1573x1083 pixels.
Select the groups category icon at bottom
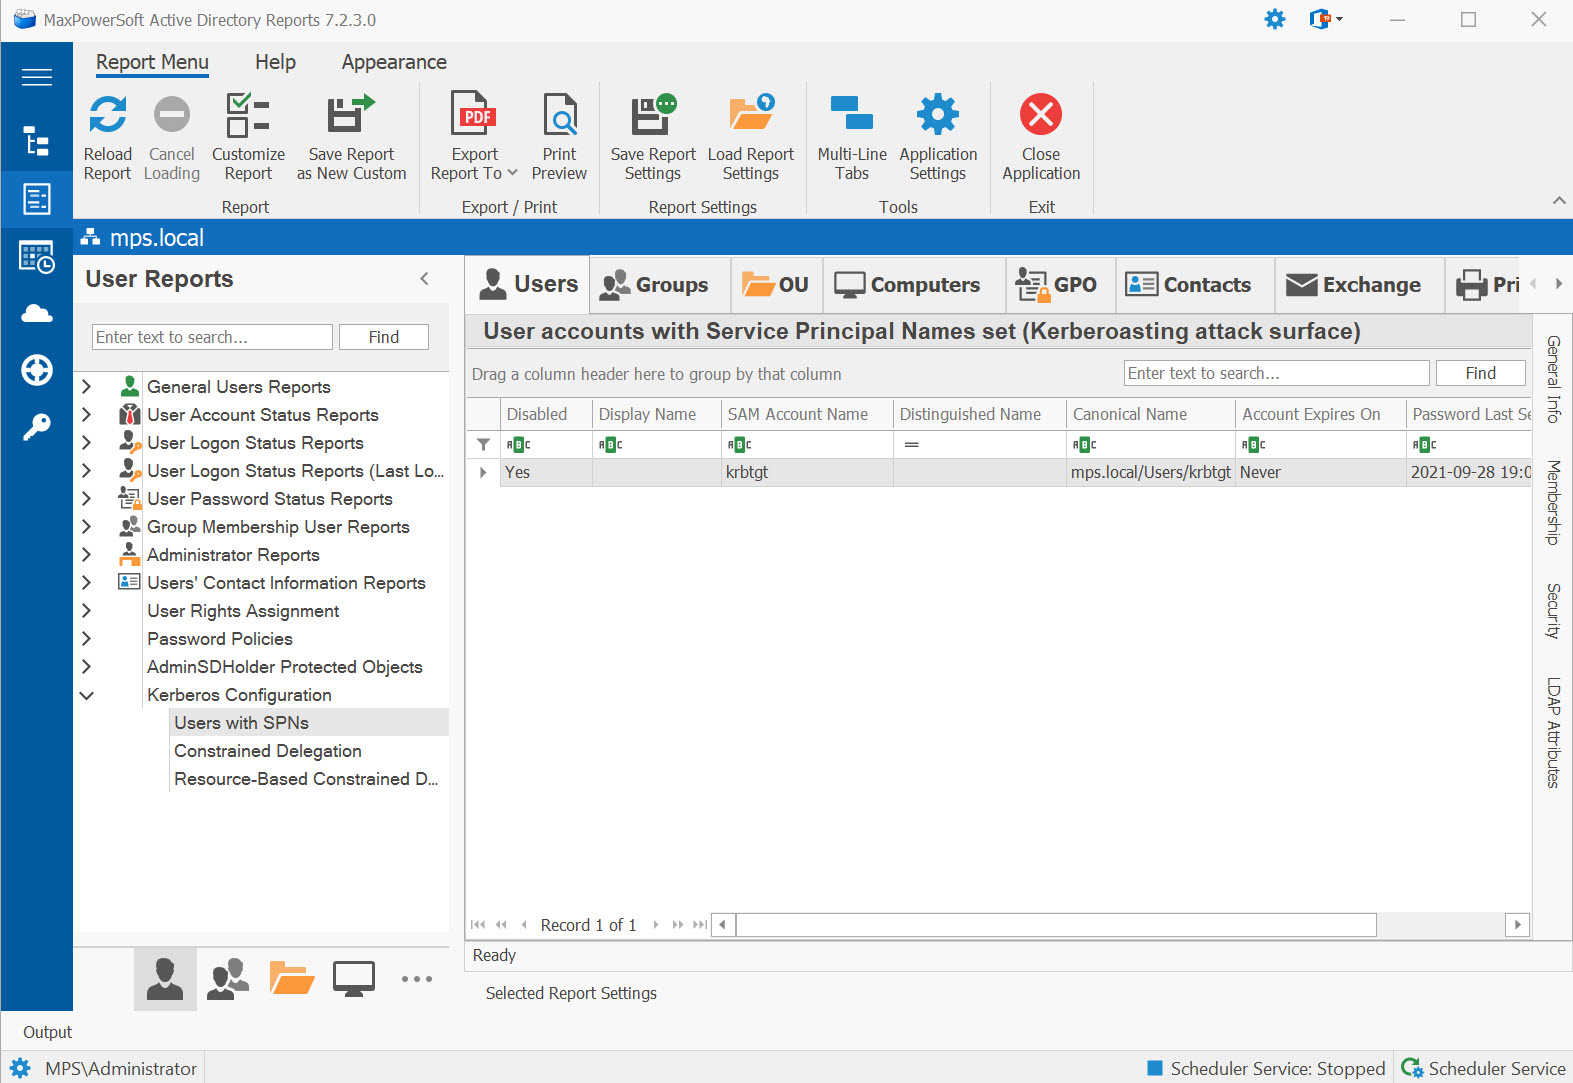[228, 979]
